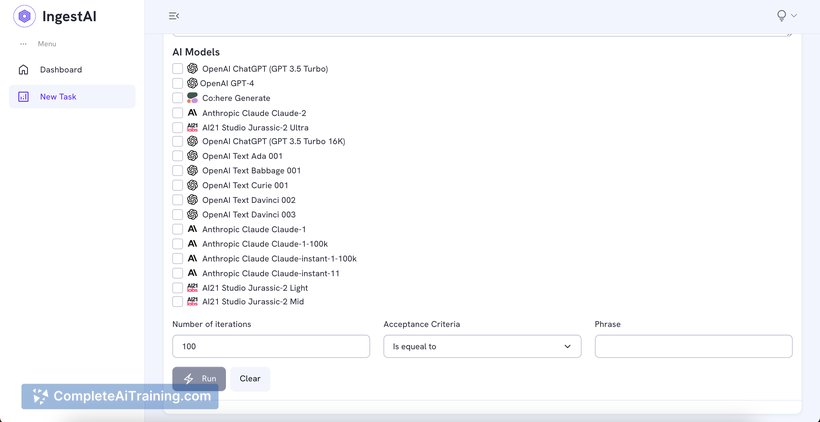The width and height of the screenshot is (820, 422).
Task: Click the Anthropic logo beside Claude-1-100k
Action: (x=192, y=244)
